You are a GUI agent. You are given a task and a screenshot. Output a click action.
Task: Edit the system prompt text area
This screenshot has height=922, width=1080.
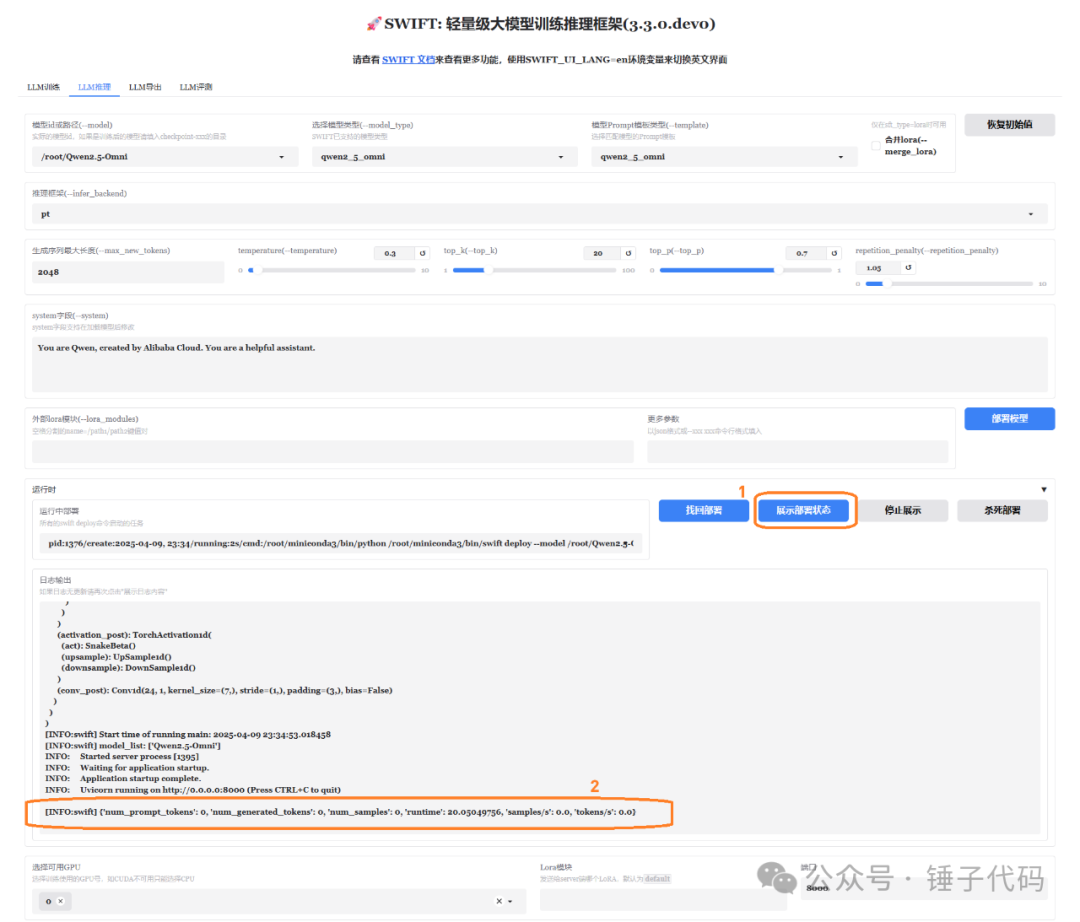tap(539, 364)
